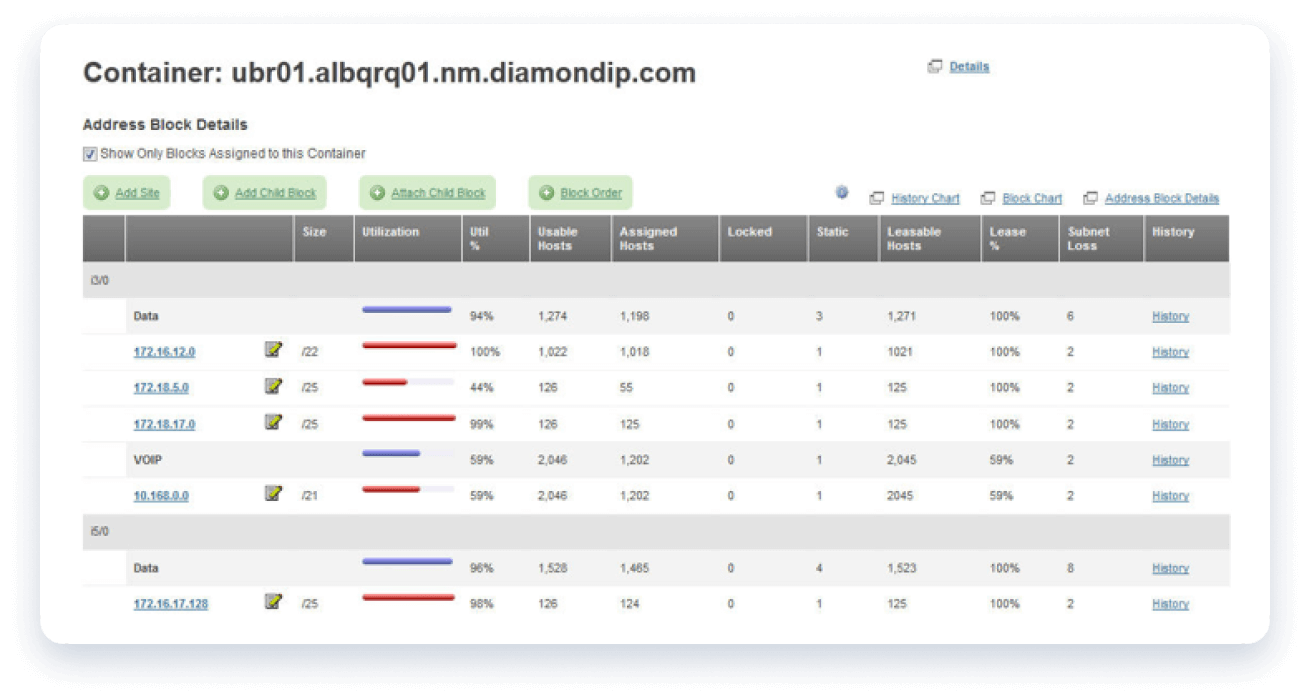The height and width of the screenshot is (700, 1310).
Task: Click the Block Order button
Action: [x=590, y=193]
